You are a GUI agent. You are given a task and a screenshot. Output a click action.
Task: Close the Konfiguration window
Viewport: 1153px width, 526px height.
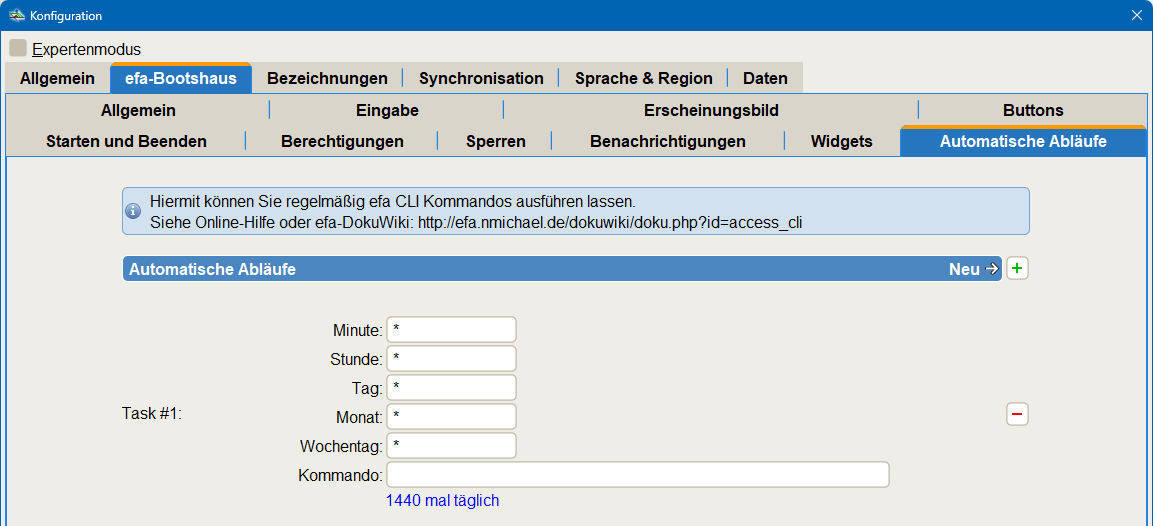coord(1136,15)
